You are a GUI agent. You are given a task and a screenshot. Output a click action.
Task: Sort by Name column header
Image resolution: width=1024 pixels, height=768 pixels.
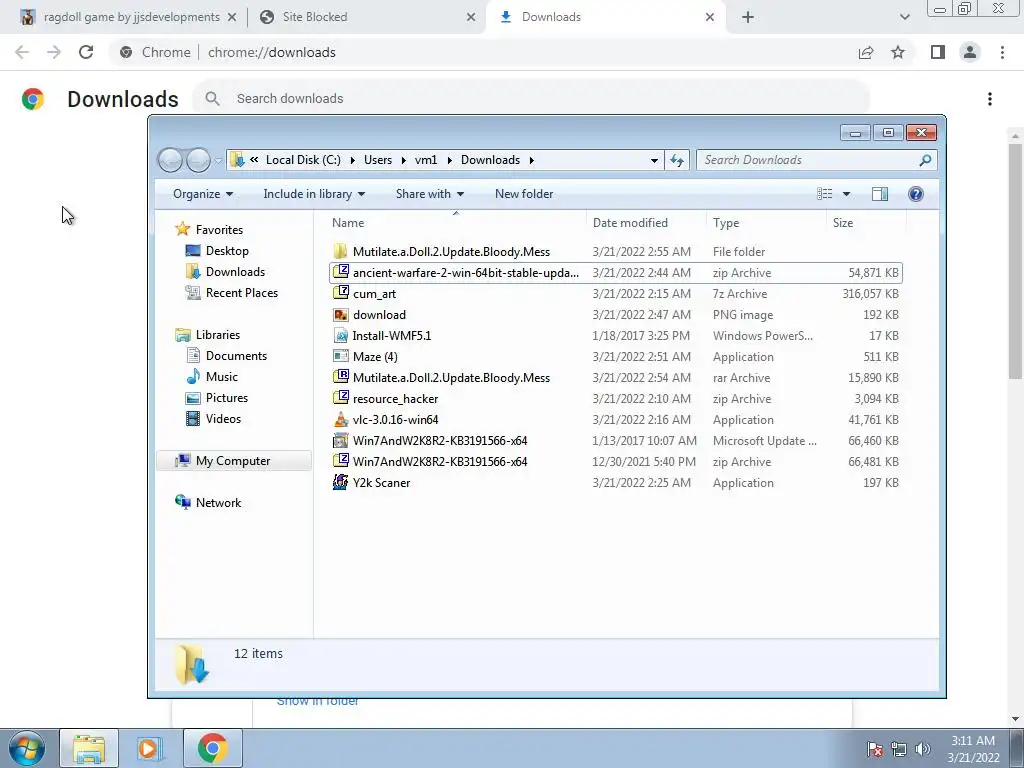[x=456, y=223]
